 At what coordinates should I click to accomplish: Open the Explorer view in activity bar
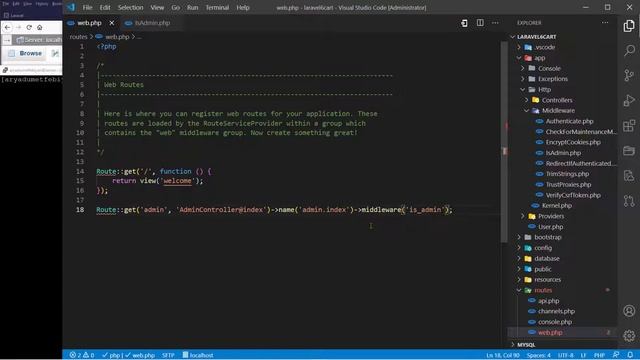coord(629,26)
